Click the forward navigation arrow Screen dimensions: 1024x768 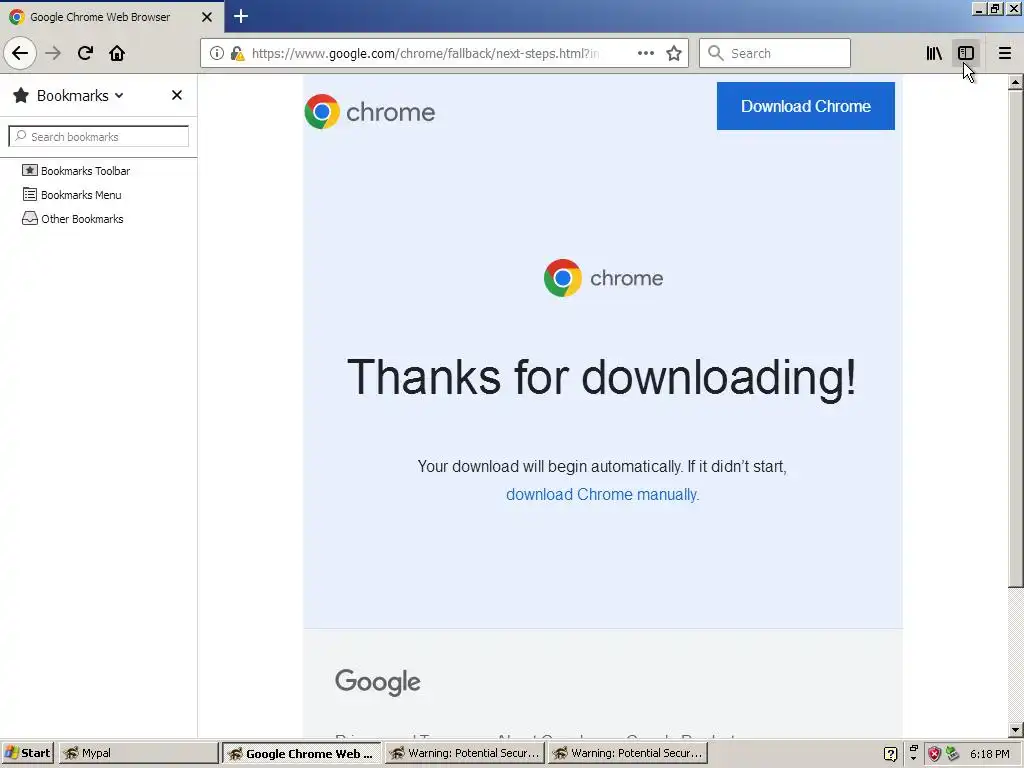click(x=53, y=53)
